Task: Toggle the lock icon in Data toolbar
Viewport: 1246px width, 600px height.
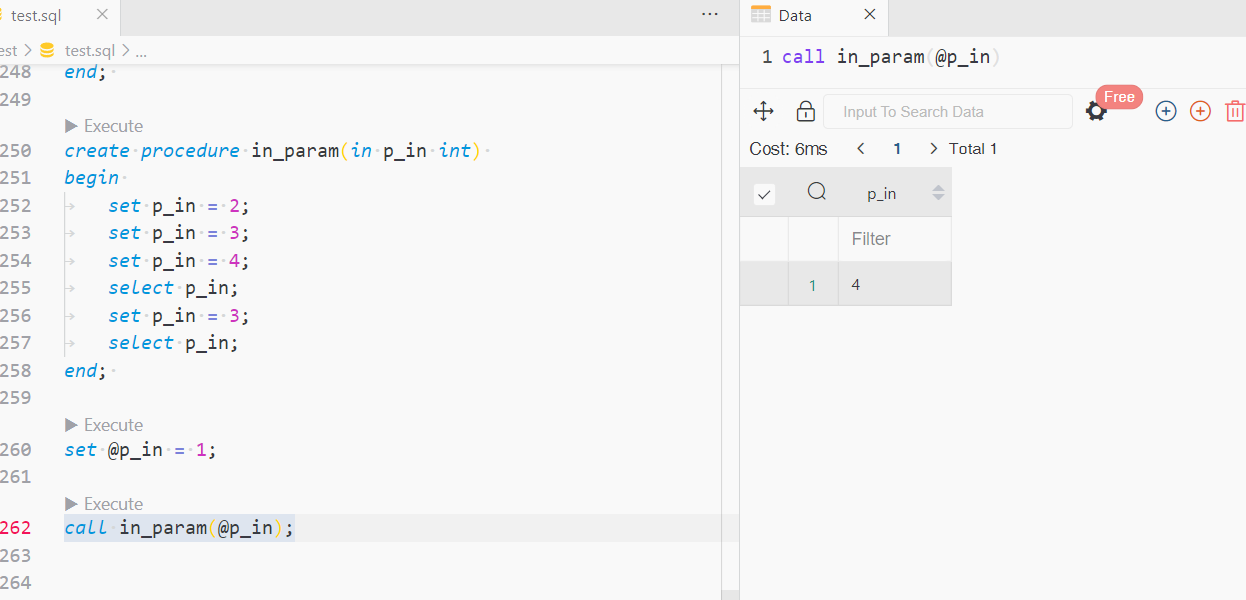Action: [805, 111]
